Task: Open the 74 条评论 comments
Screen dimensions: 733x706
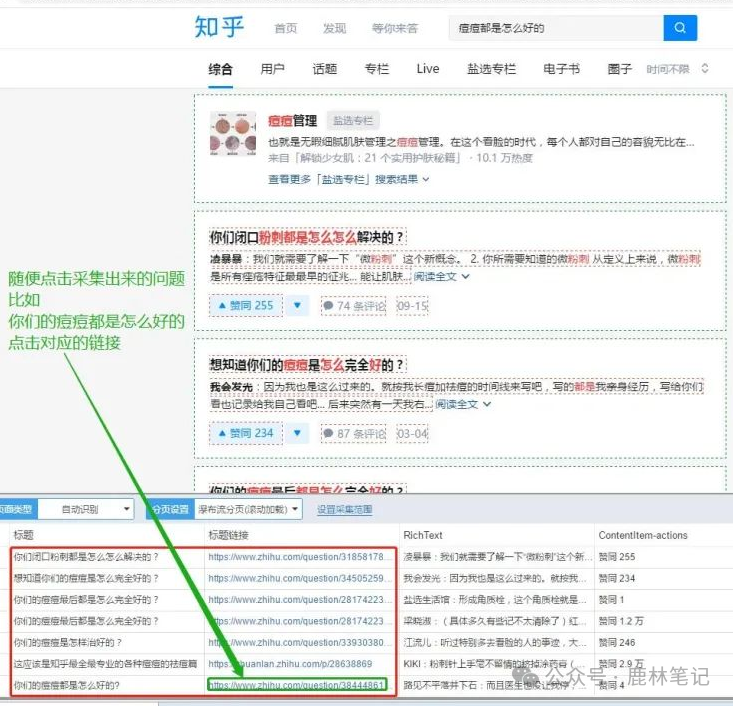Action: (354, 306)
